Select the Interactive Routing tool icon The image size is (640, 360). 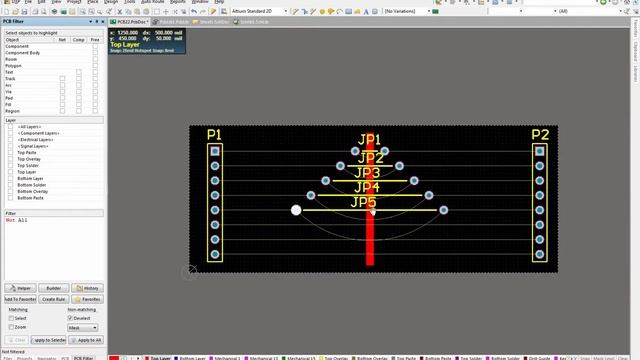tap(296, 12)
